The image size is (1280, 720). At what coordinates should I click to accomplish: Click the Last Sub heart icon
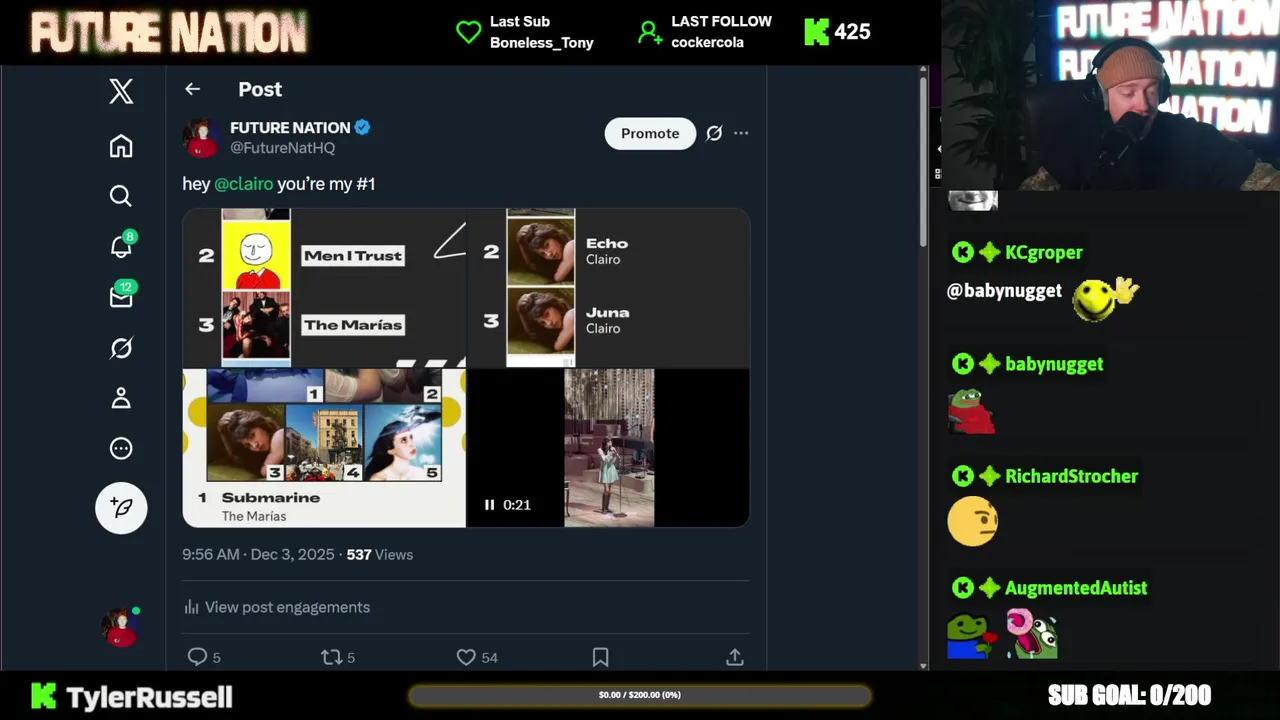468,32
